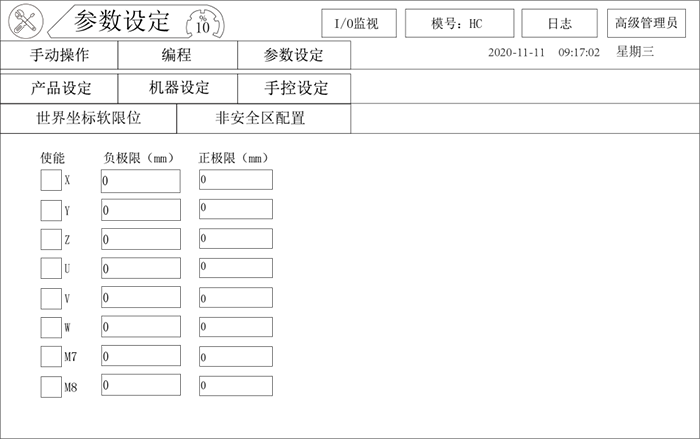
Task: Click the 日志 log button
Action: [x=560, y=23]
